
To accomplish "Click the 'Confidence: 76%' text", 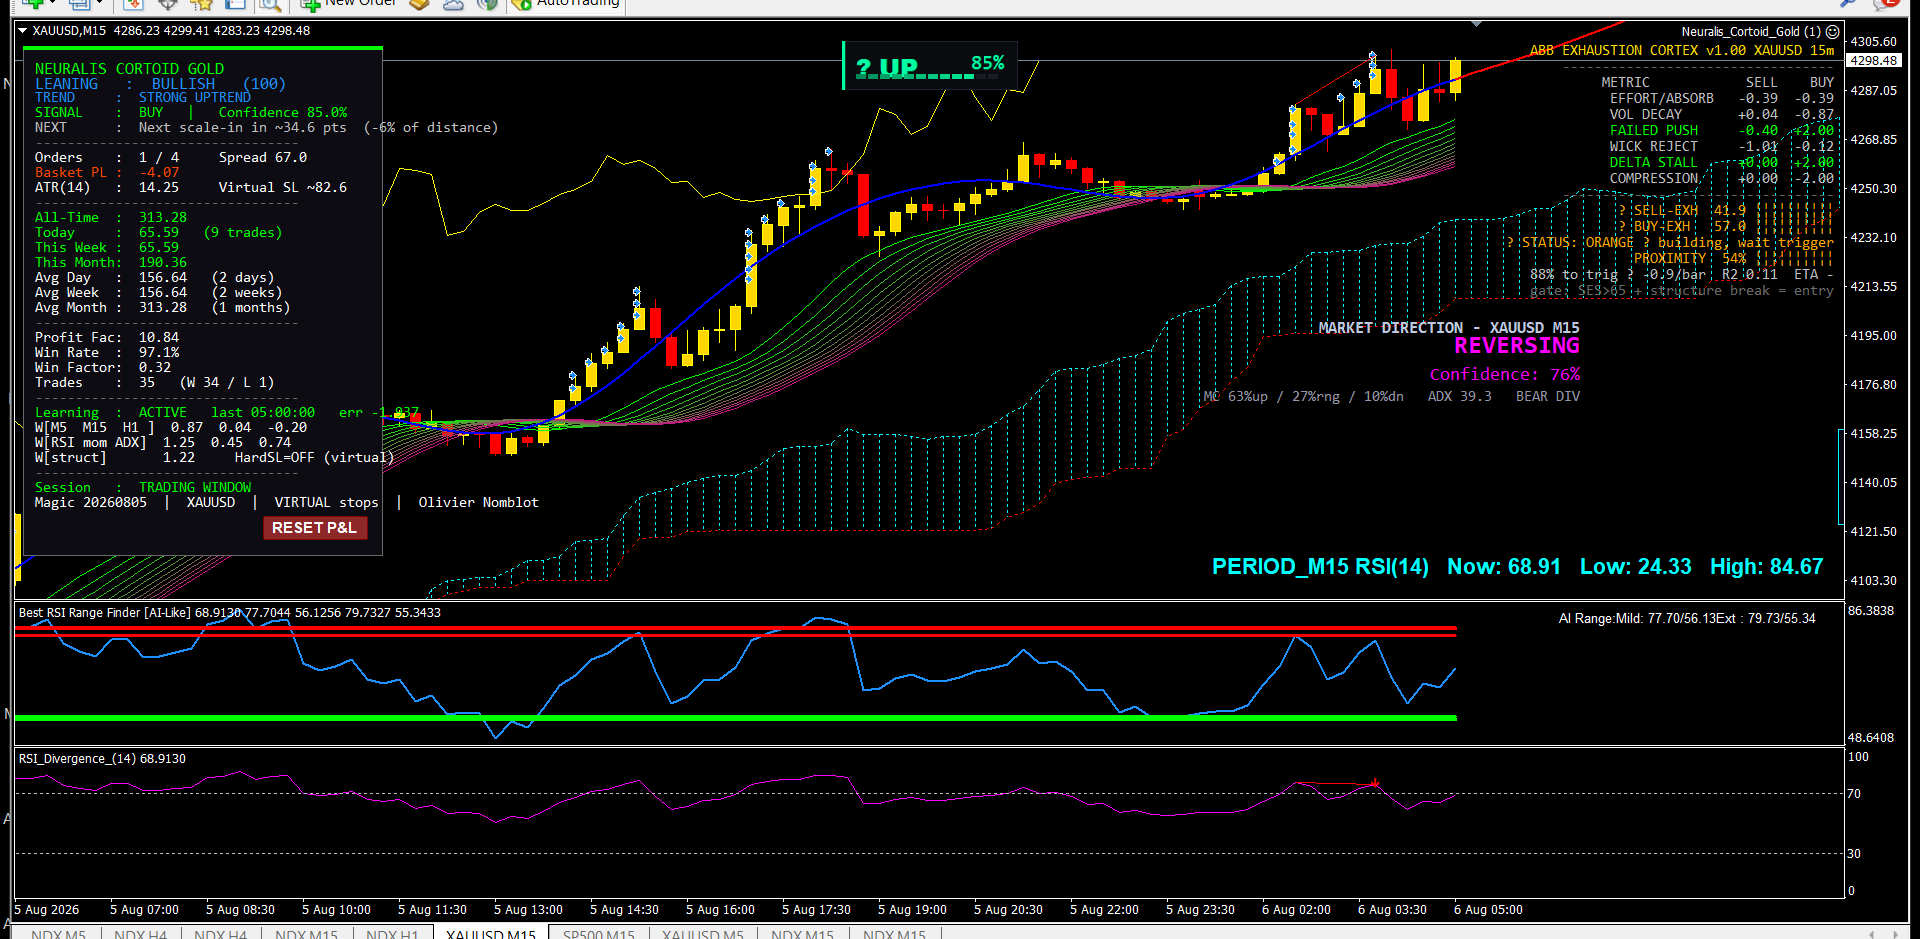I will (x=1505, y=374).
